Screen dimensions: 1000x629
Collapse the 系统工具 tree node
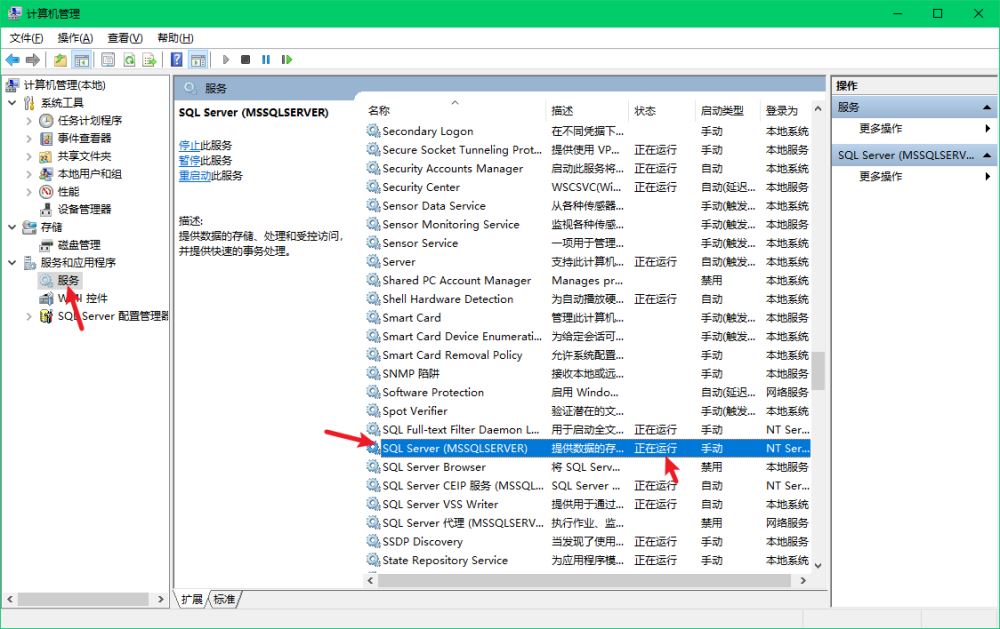point(12,102)
